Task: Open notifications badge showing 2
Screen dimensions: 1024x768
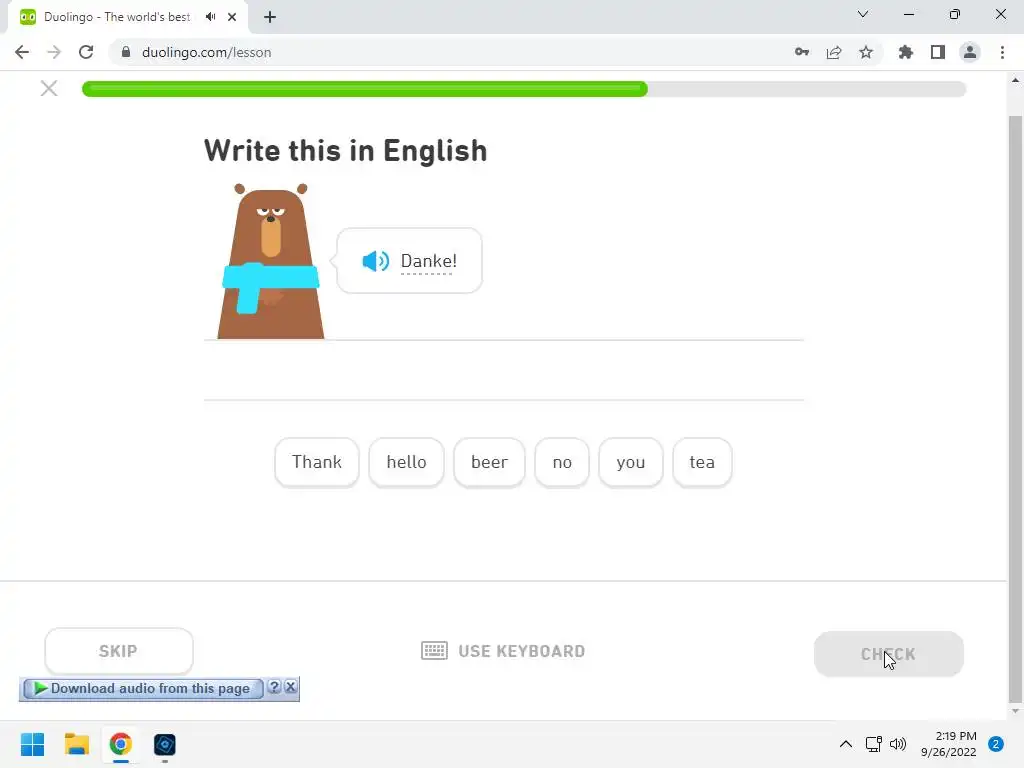Action: (x=996, y=744)
